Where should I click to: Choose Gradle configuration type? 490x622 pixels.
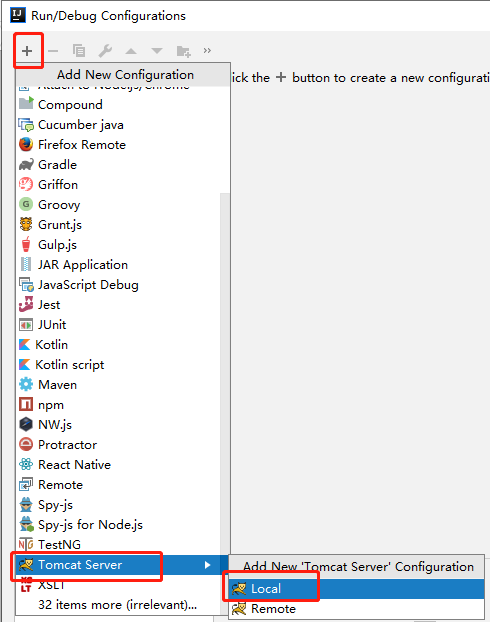pyautogui.click(x=123, y=165)
